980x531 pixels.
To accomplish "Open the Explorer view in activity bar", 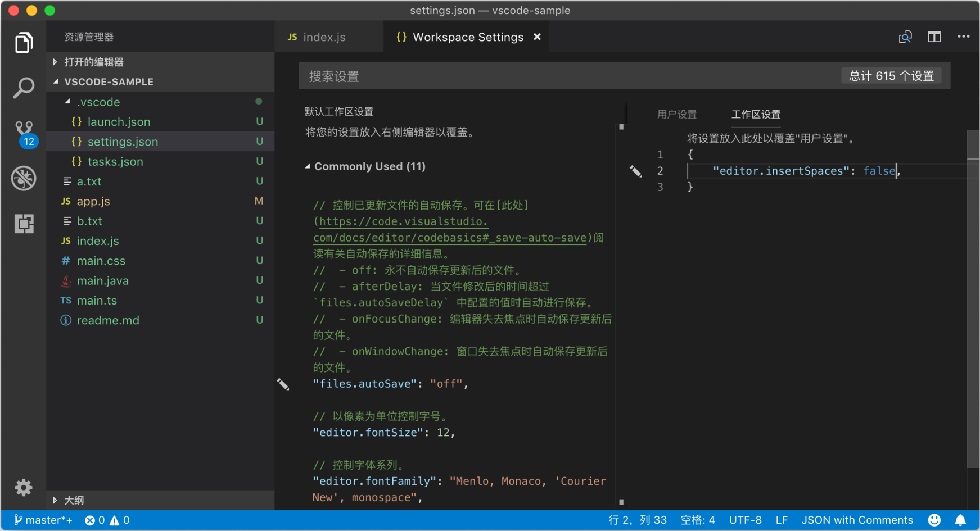I will pos(24,42).
